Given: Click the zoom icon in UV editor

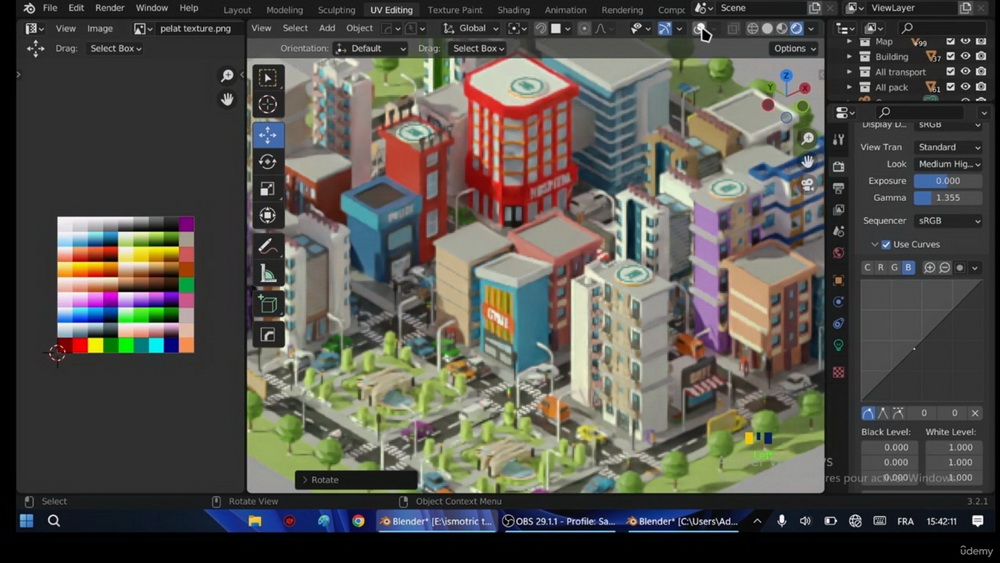Looking at the screenshot, I should [227, 77].
